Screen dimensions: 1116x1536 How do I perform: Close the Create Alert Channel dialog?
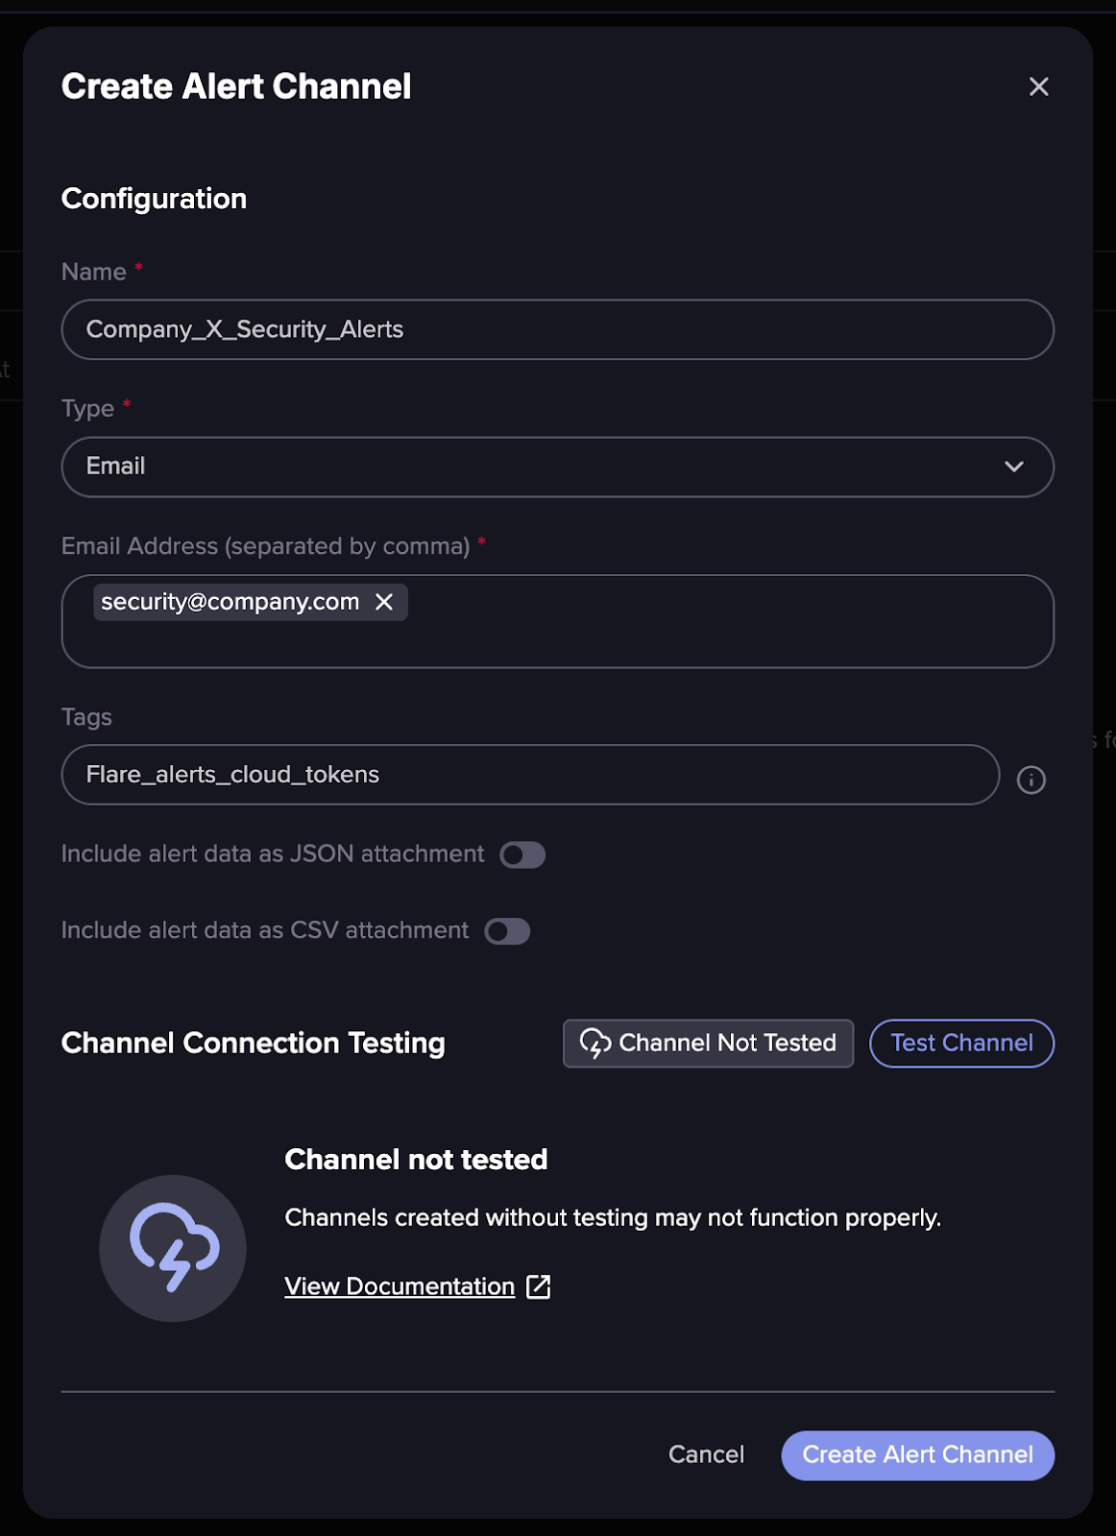pos(1038,87)
